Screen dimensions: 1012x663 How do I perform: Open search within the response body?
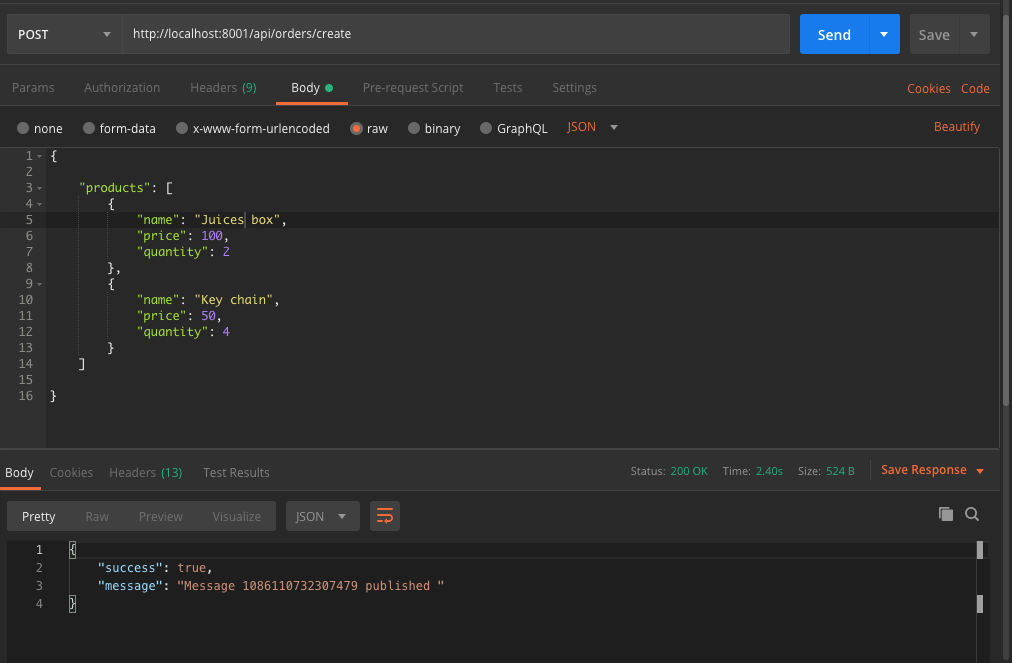(972, 514)
